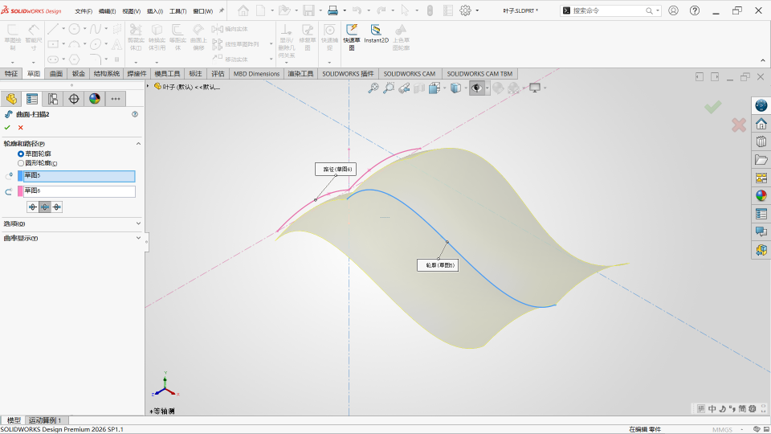Toggle the Instant2D tool
This screenshot has width=771, height=434.
pos(376,33)
